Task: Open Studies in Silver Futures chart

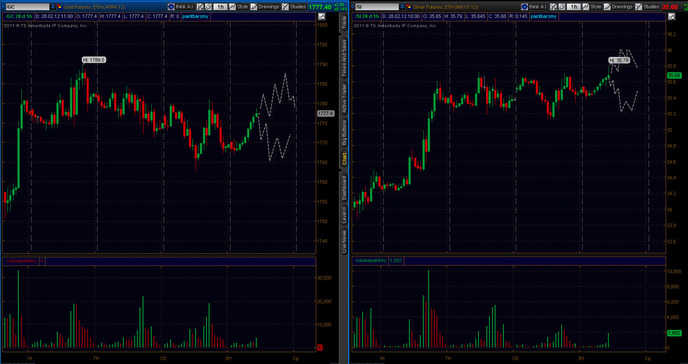Action: 647,7
